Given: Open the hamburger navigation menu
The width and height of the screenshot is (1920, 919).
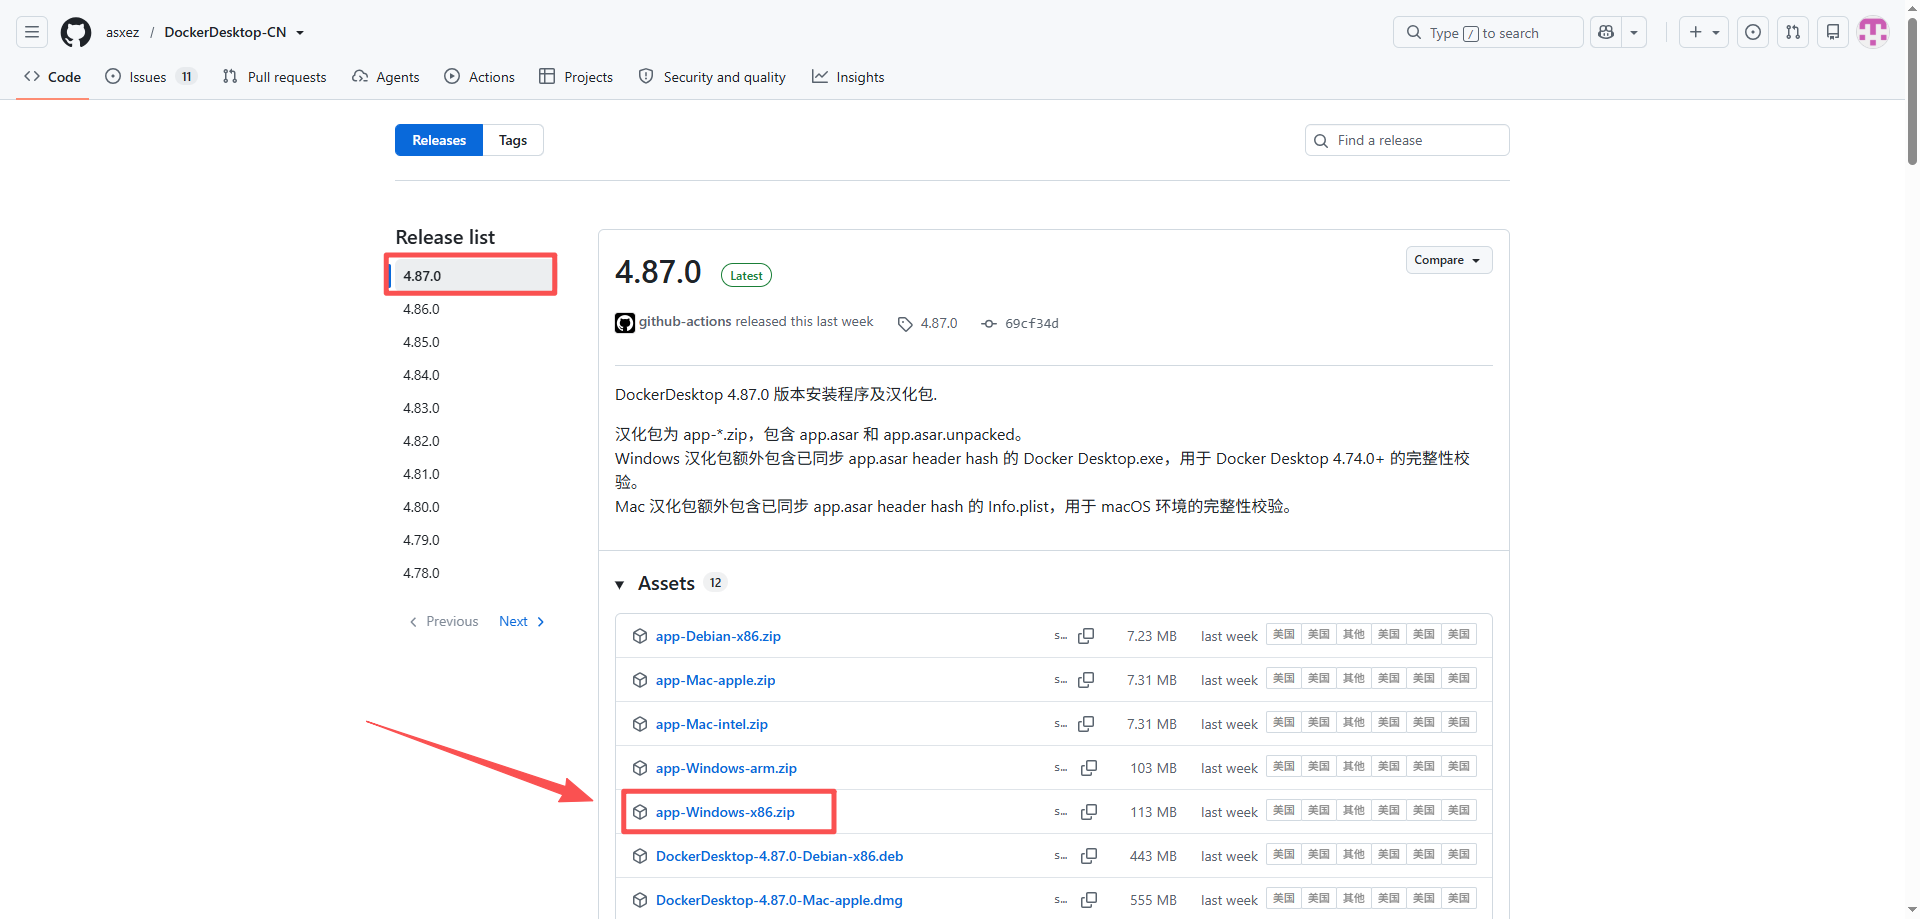Looking at the screenshot, I should (32, 32).
